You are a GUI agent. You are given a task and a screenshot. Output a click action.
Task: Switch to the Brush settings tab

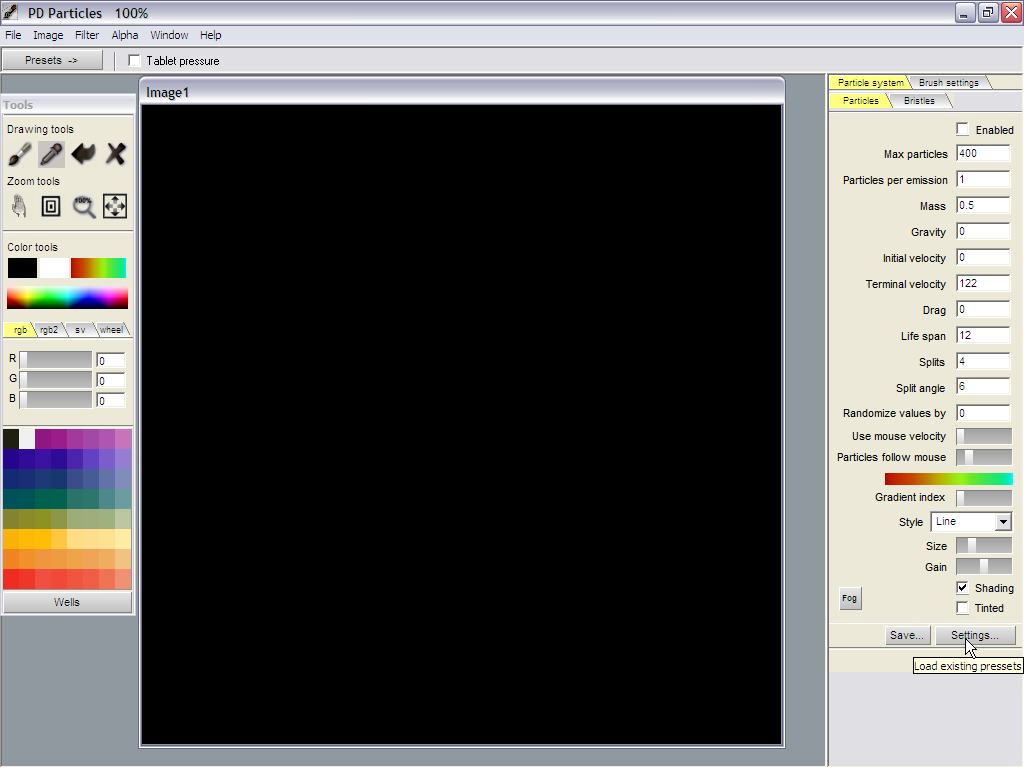(948, 83)
